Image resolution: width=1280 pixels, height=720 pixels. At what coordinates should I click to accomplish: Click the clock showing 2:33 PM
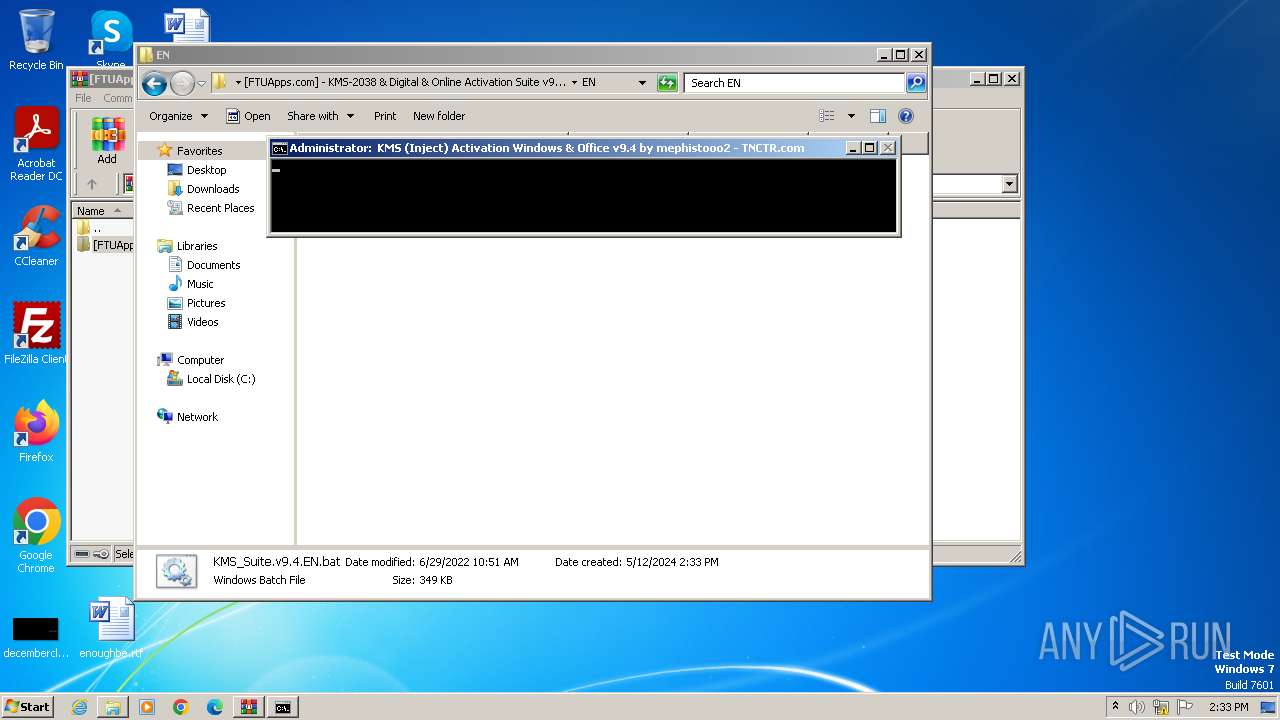(1228, 707)
